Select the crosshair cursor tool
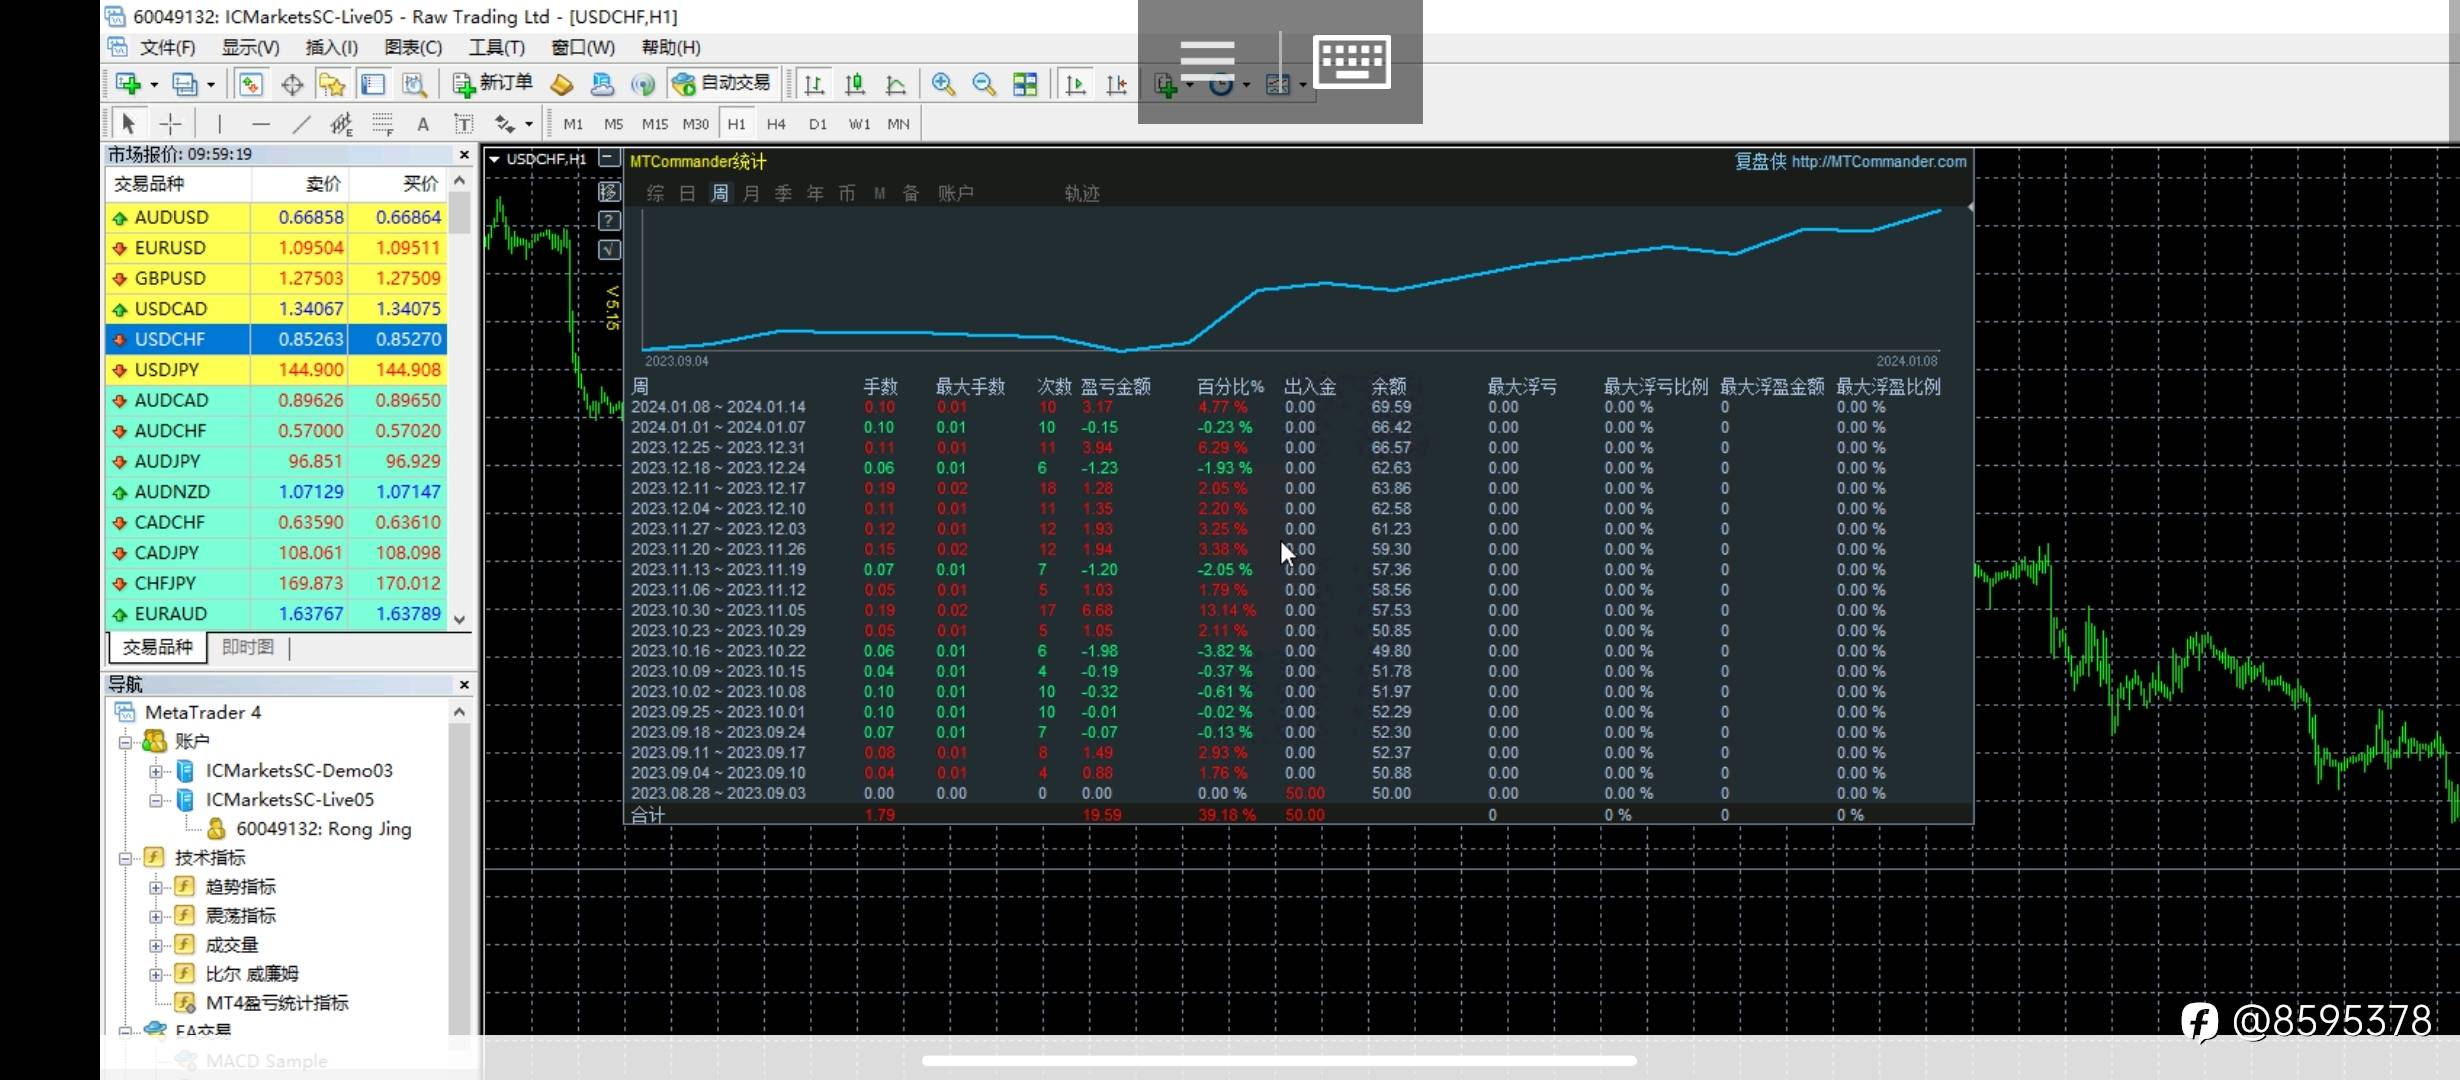Screen dimensions: 2460x1080 [x=171, y=124]
